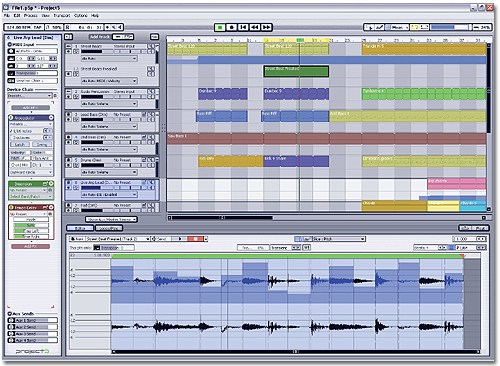Click the red record button in editor toolbar
Viewport: 500px width, 366px height.
(196, 239)
